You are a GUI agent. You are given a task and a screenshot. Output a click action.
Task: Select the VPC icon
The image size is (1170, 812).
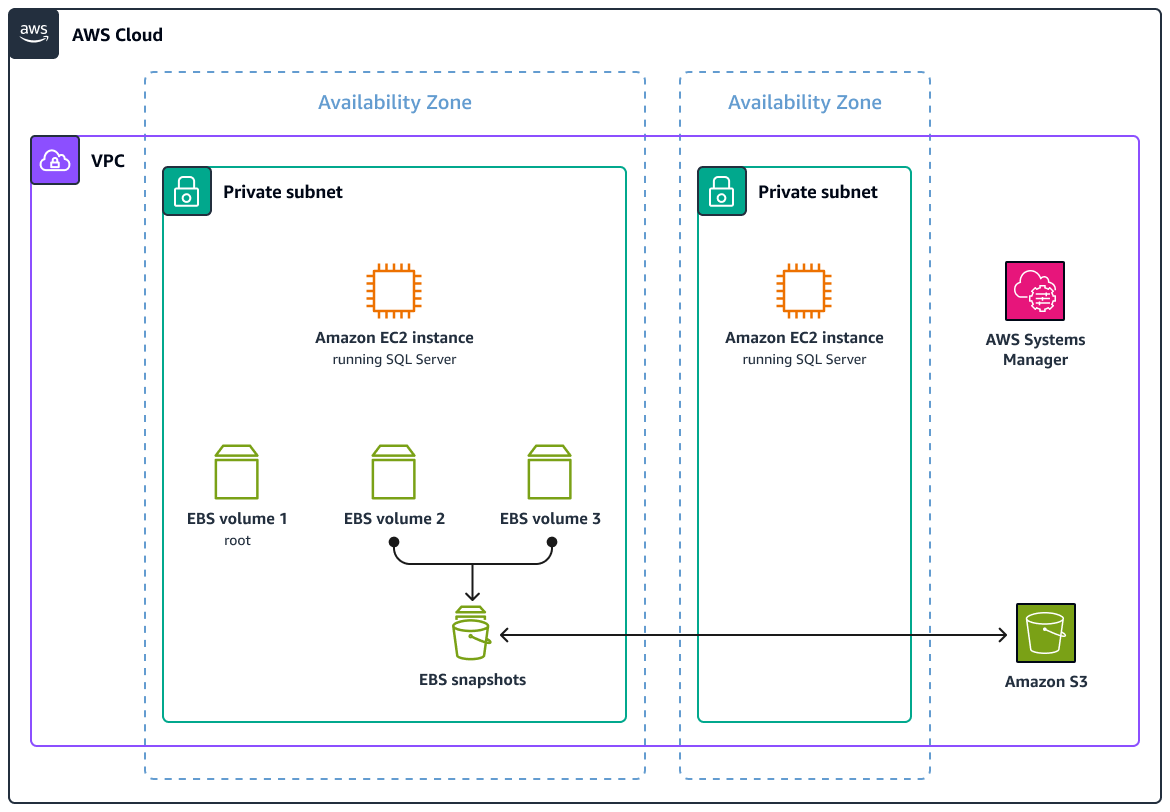(x=55, y=160)
